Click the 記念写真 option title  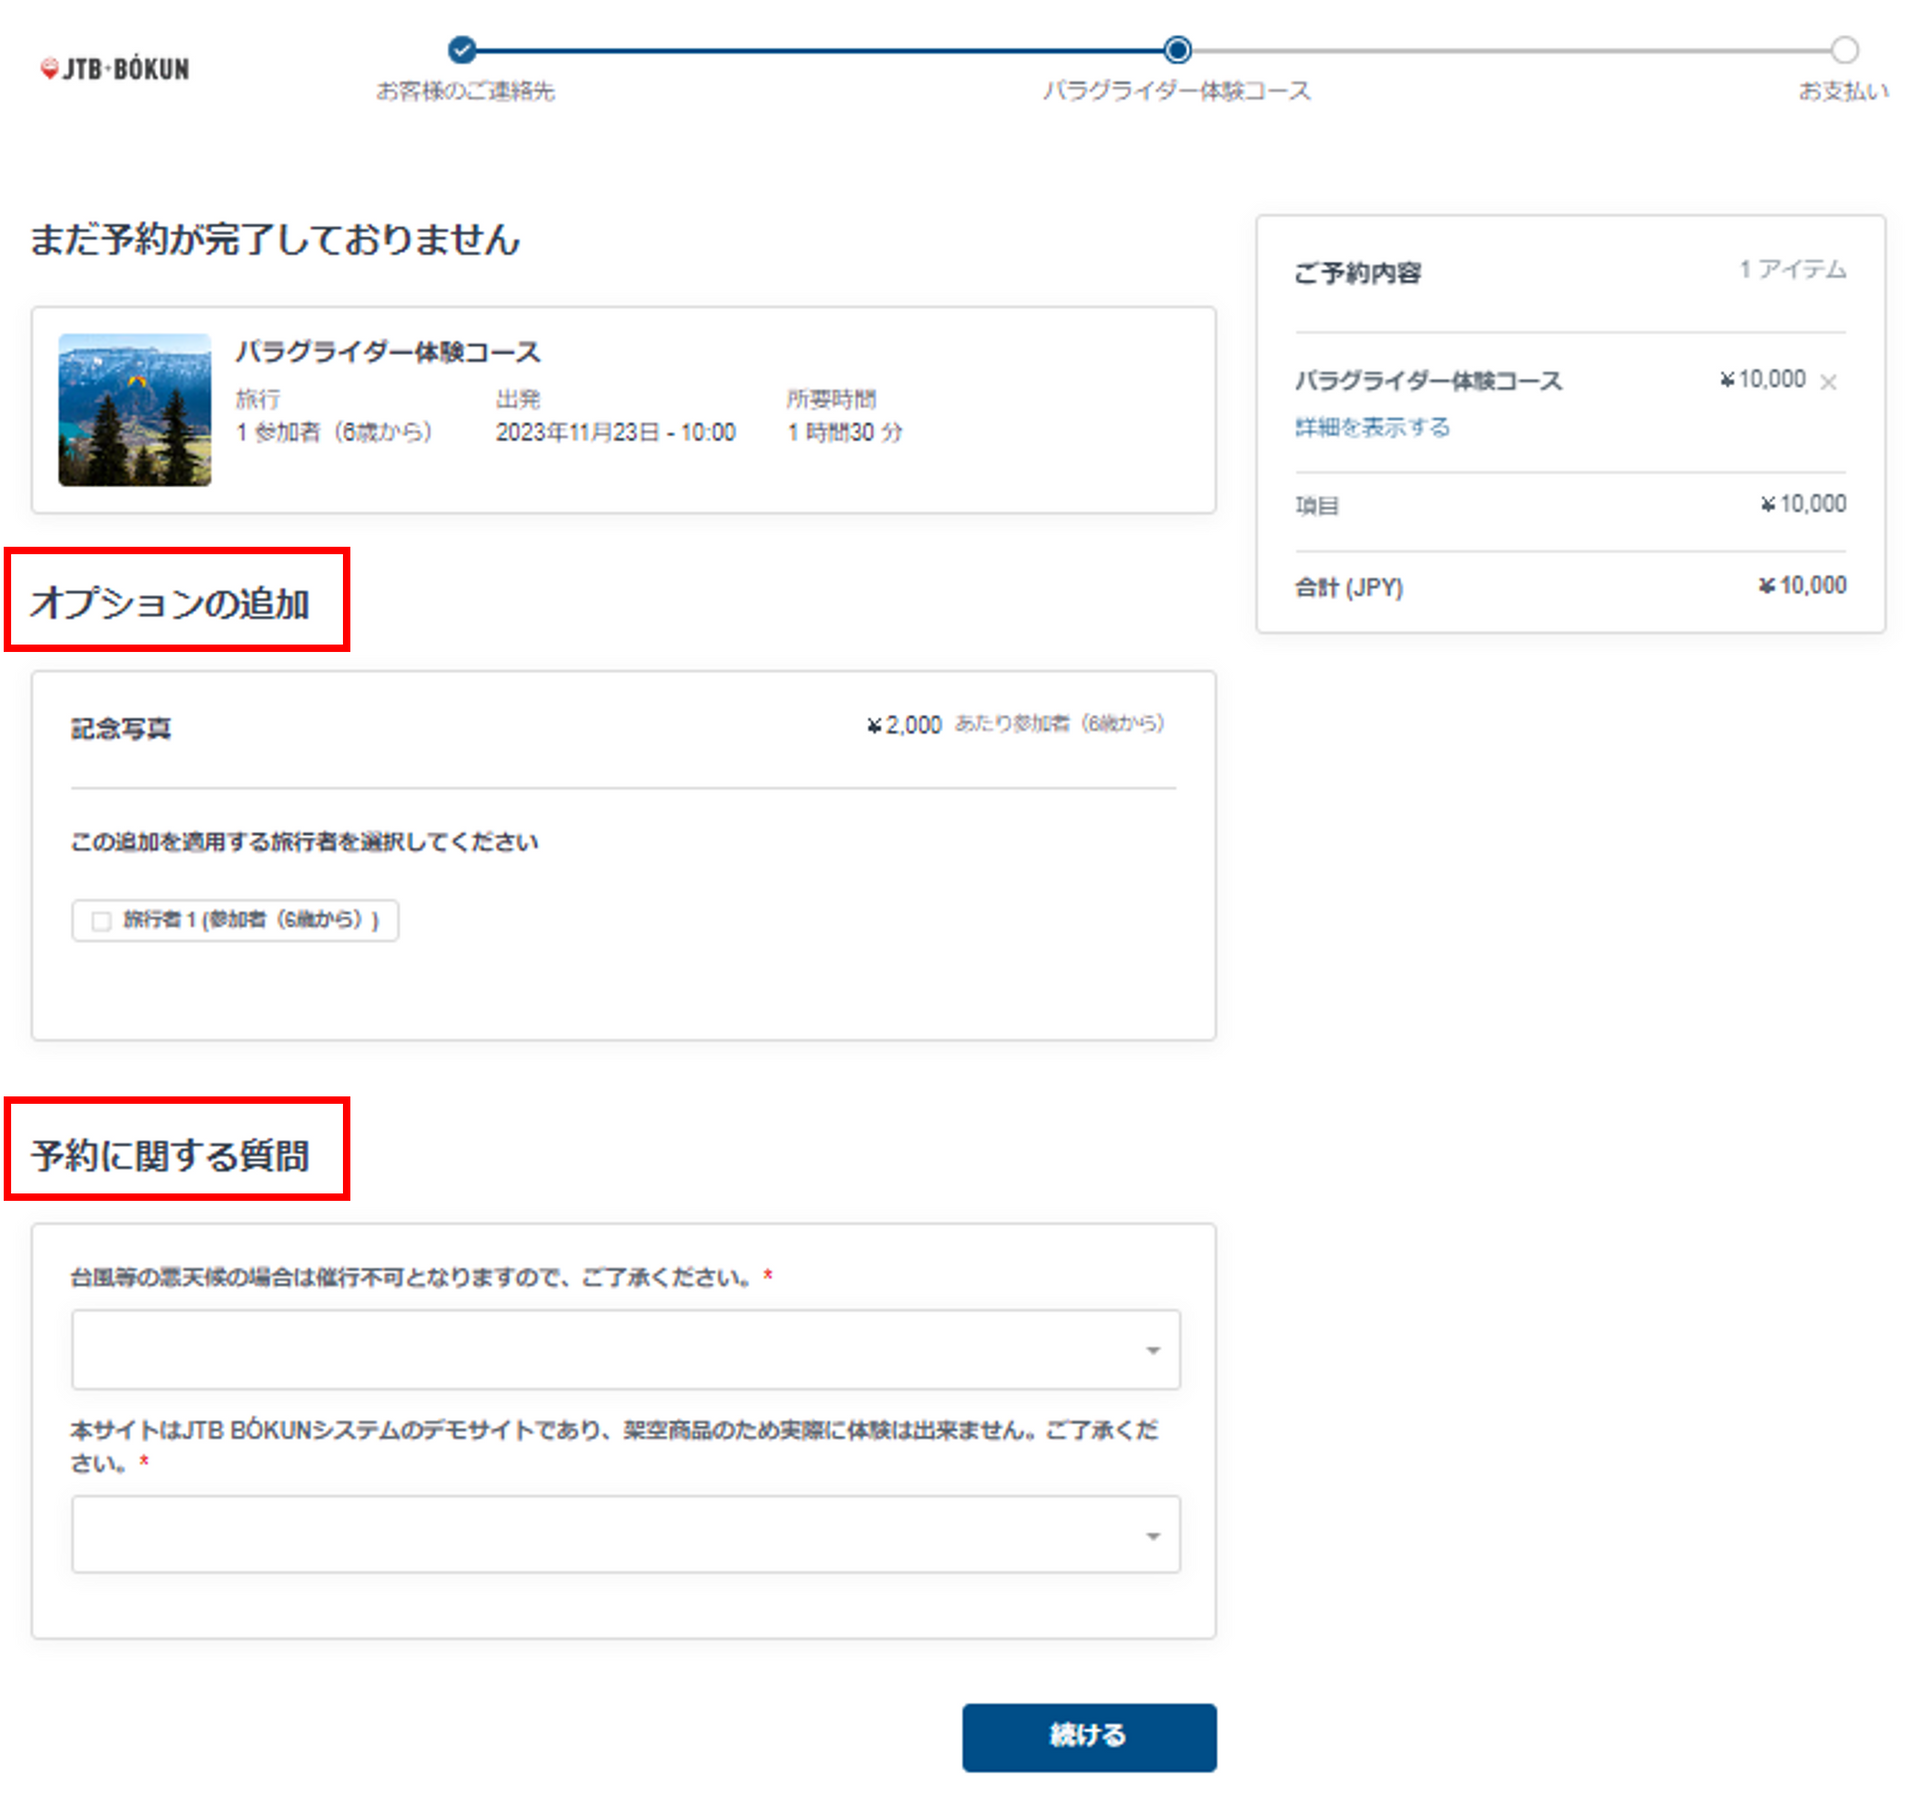coord(121,728)
